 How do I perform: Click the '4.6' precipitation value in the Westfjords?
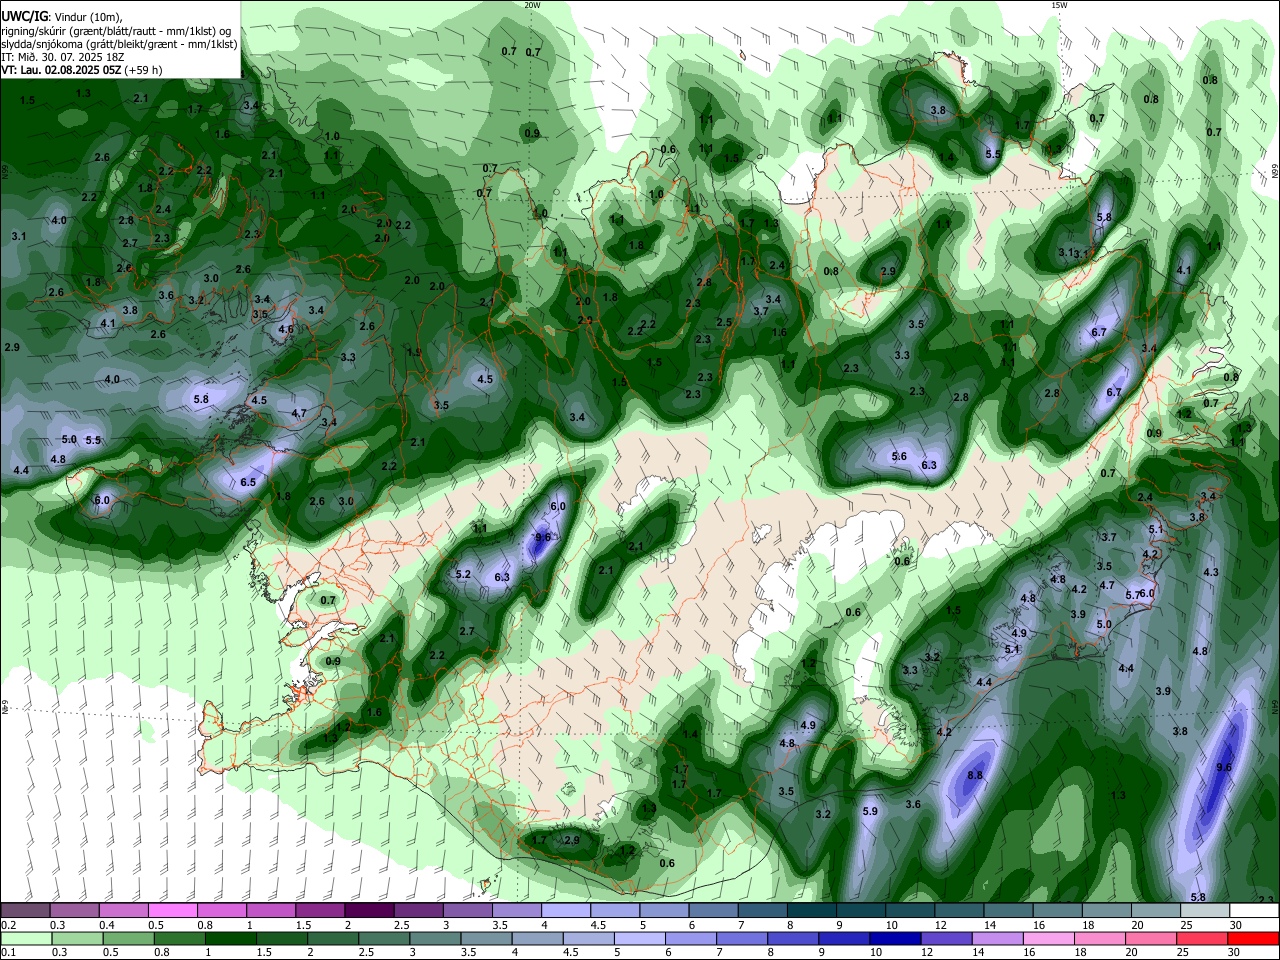[286, 329]
